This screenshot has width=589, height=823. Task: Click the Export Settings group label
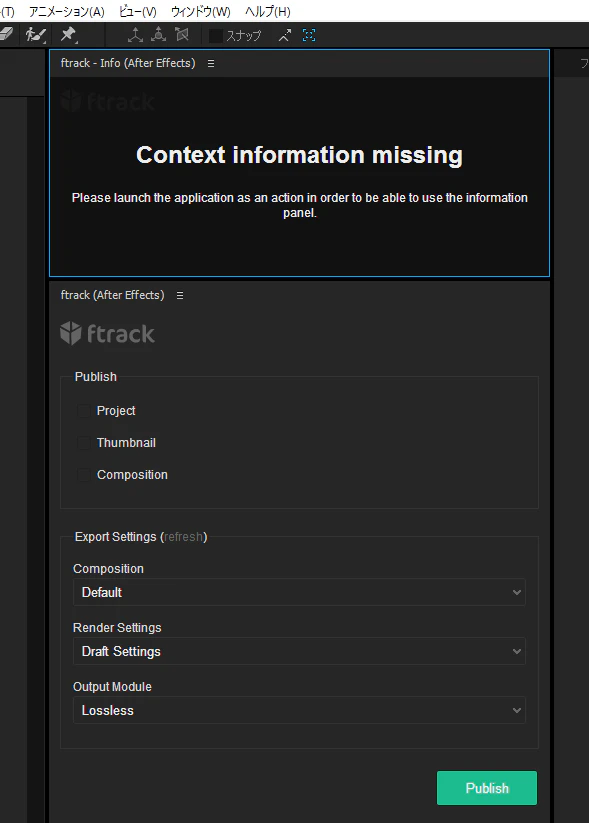pyautogui.click(x=141, y=537)
